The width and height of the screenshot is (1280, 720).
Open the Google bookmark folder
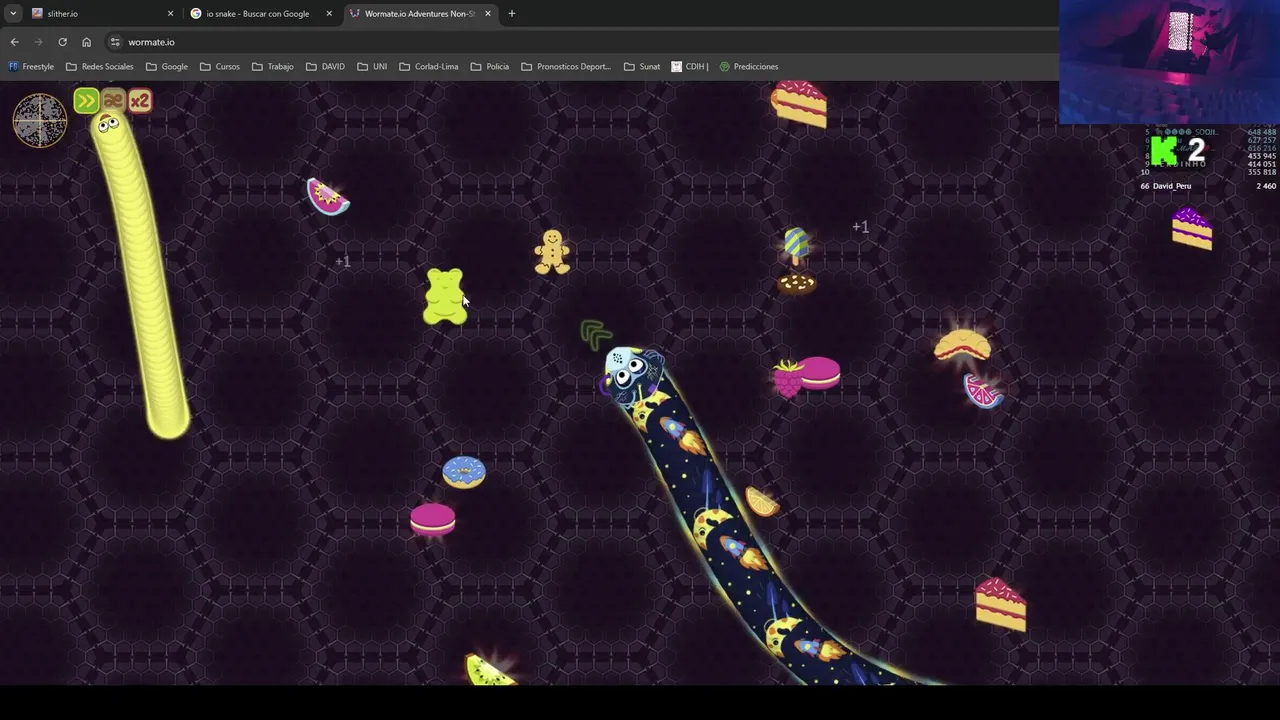click(166, 67)
